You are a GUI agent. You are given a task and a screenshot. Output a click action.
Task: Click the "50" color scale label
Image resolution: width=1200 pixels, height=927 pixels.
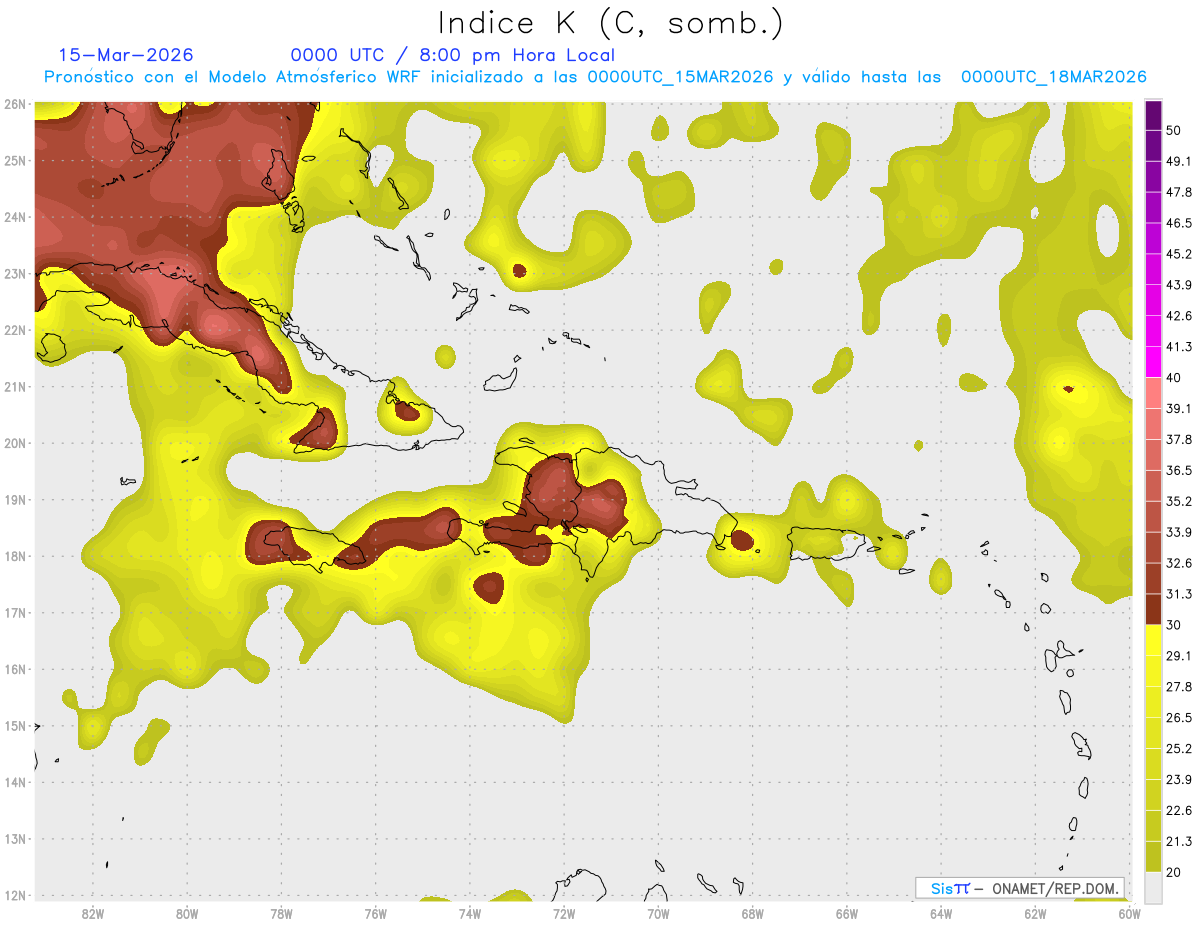(x=1173, y=130)
